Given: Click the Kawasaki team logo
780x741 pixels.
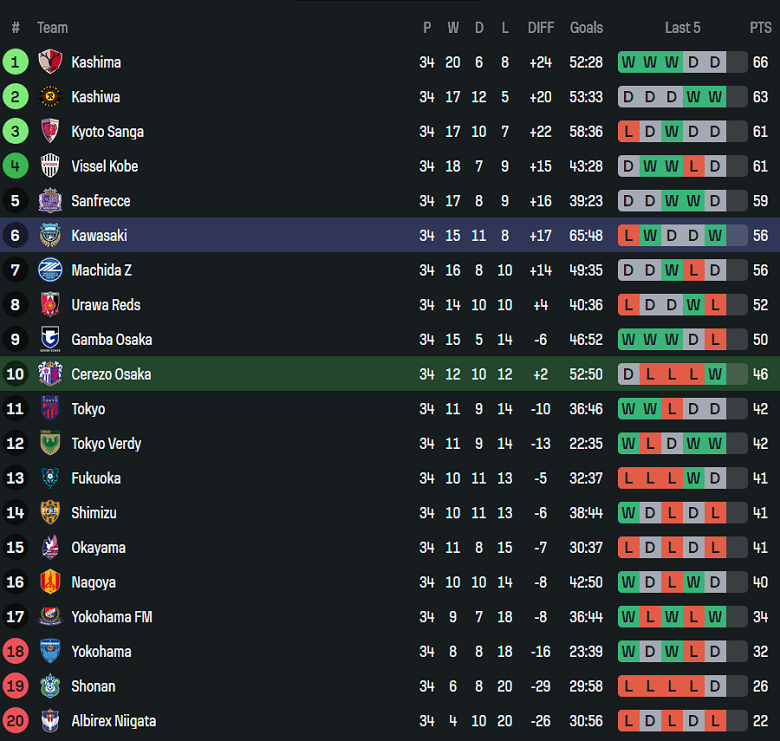Looking at the screenshot, I should 50,236.
